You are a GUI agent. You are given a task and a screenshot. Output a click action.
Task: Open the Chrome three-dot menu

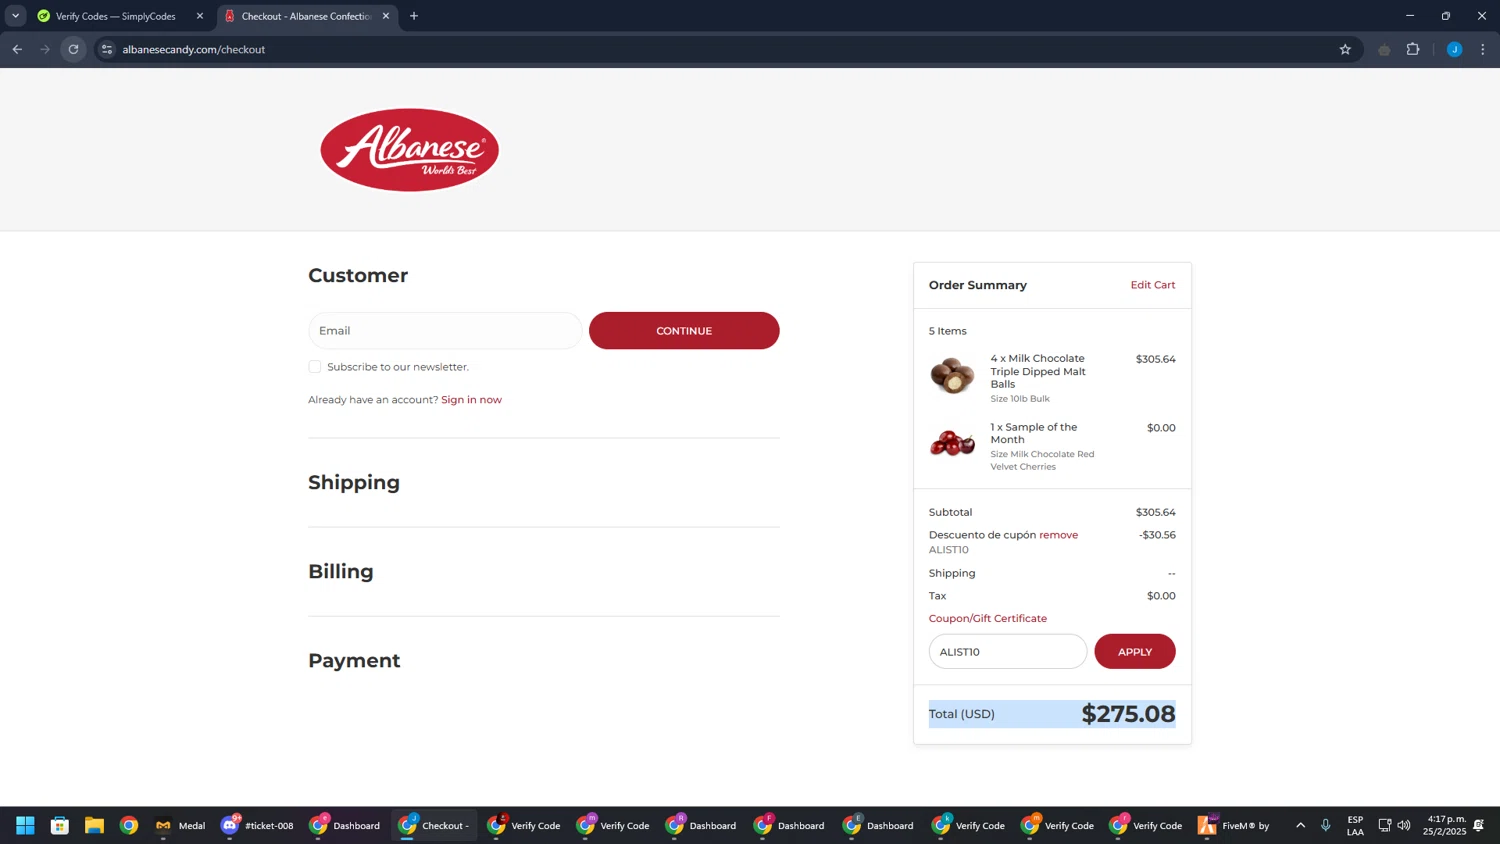coord(1483,49)
